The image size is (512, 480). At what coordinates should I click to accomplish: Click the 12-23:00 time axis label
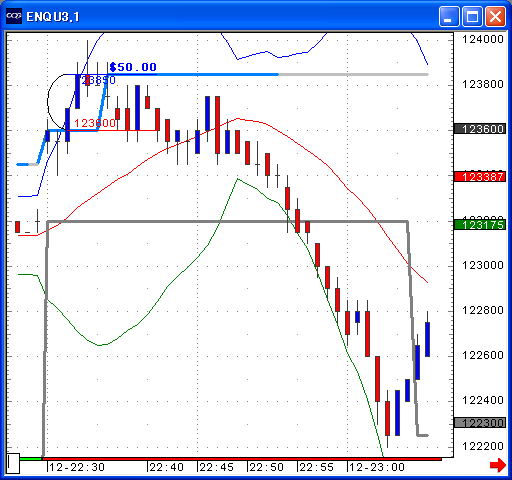coord(377,467)
